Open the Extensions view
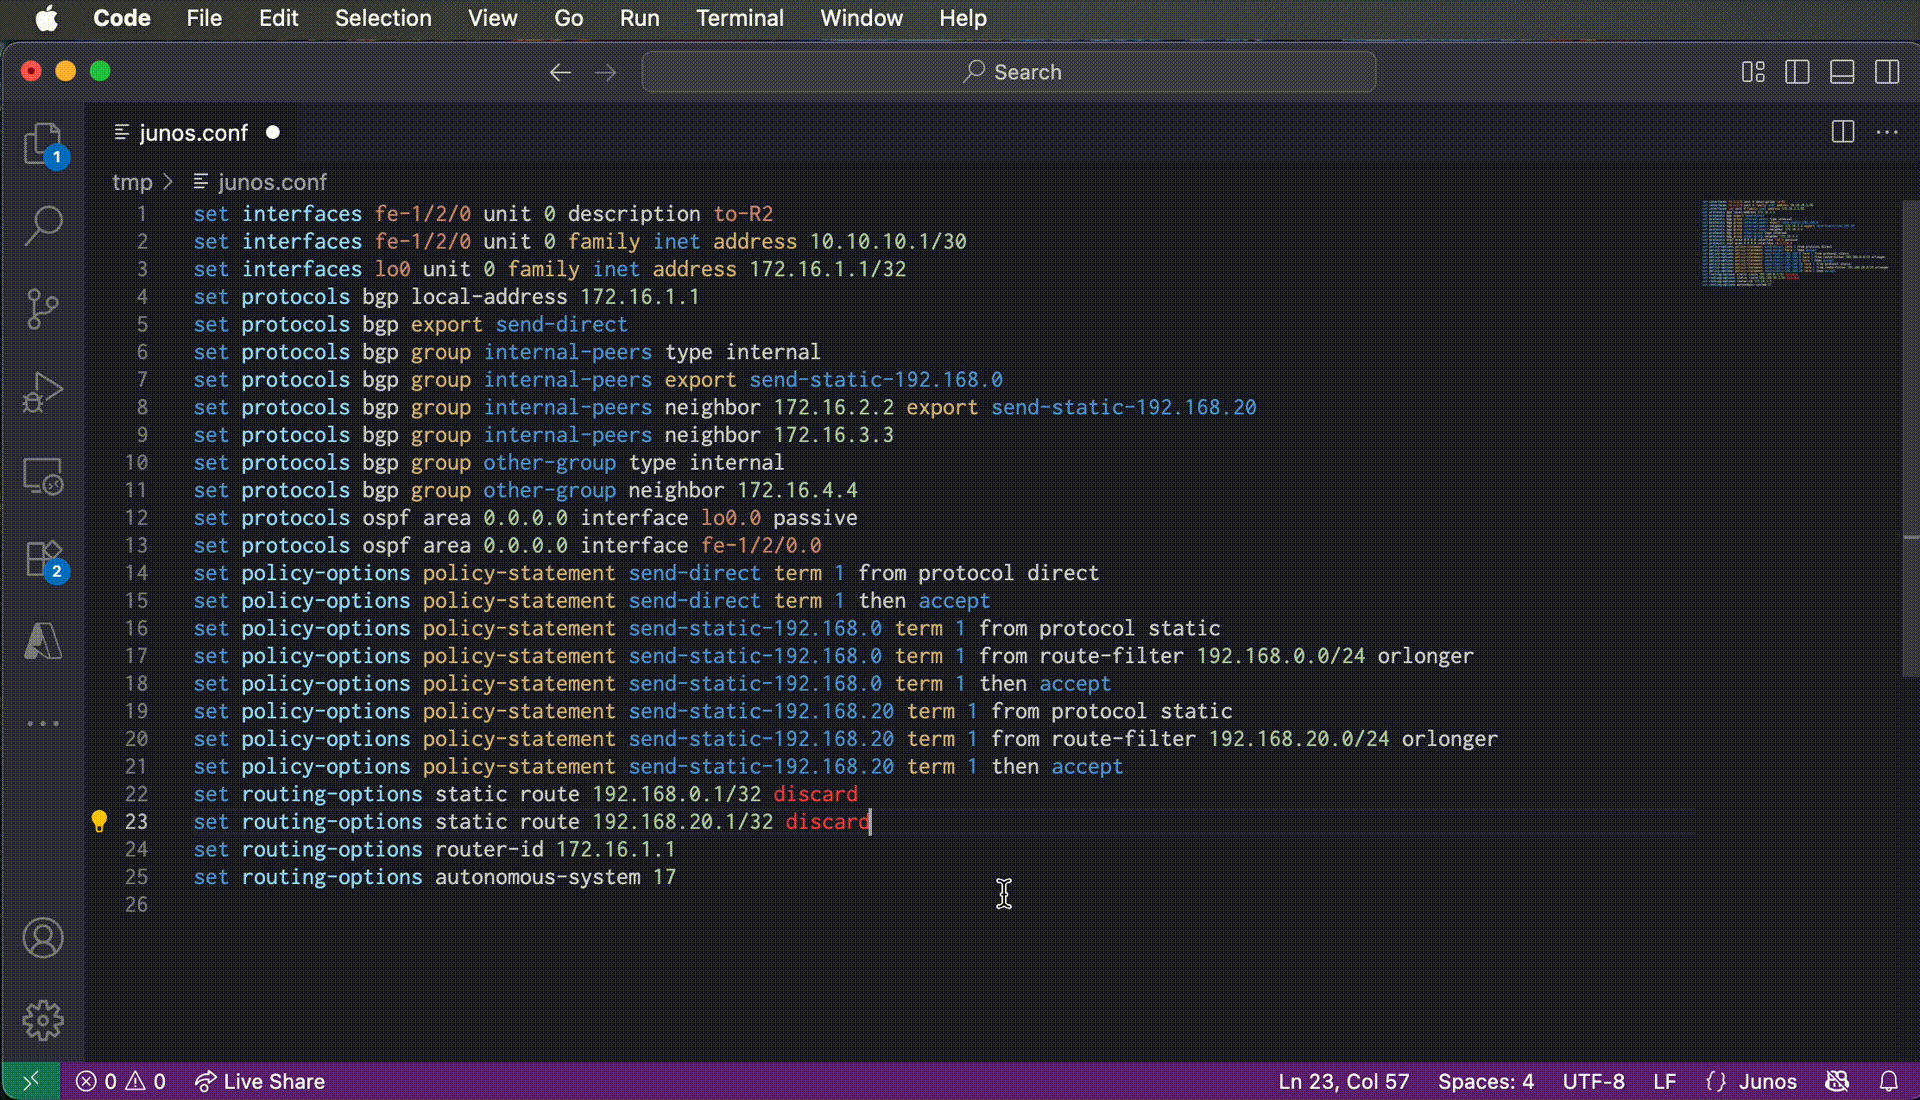Image resolution: width=1920 pixels, height=1100 pixels. click(x=43, y=559)
